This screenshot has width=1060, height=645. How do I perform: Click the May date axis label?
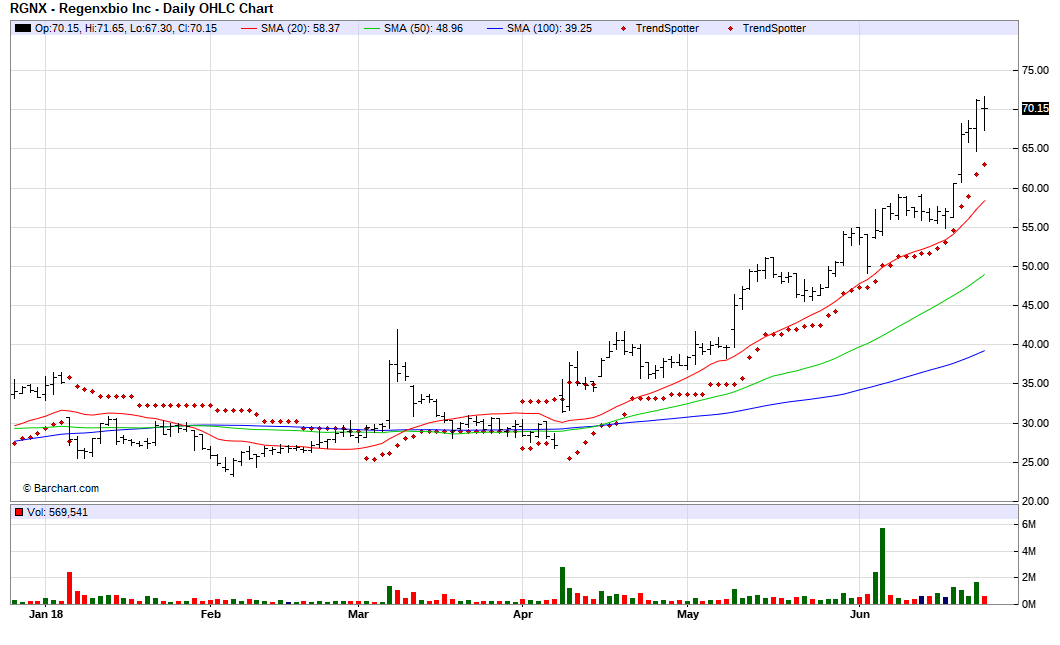[688, 614]
